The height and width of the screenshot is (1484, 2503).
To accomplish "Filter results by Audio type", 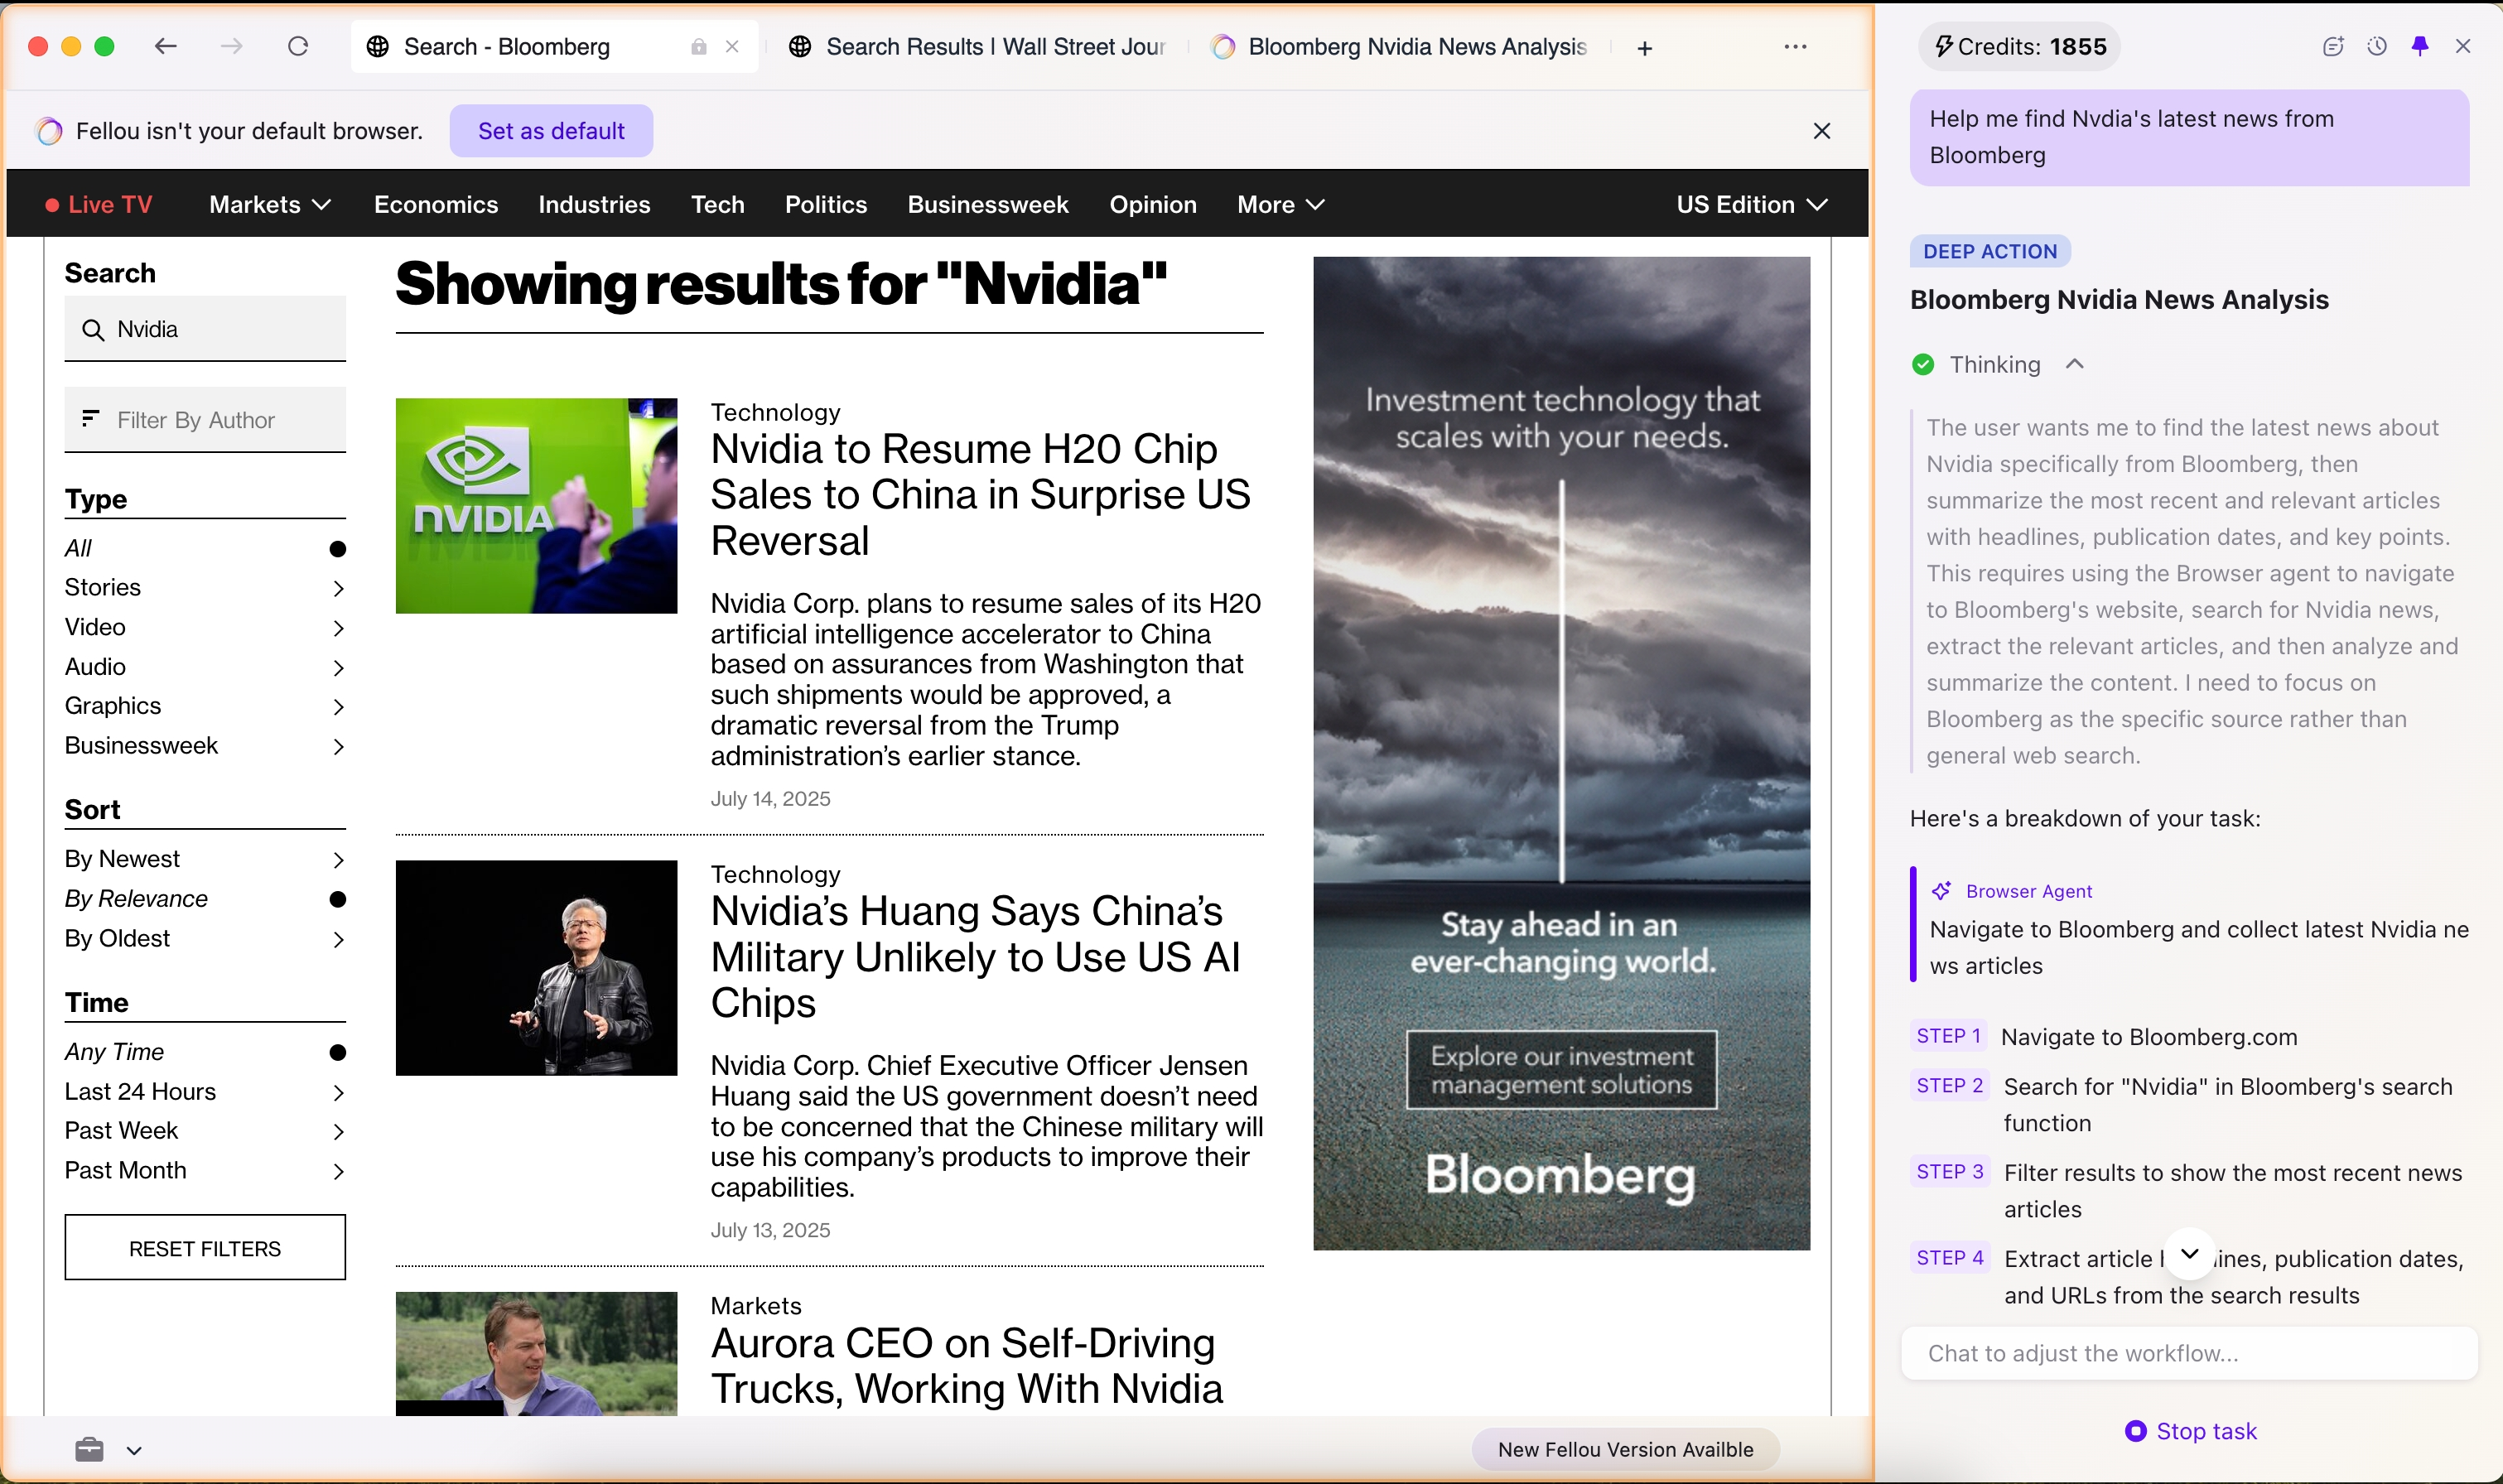I will [x=205, y=667].
